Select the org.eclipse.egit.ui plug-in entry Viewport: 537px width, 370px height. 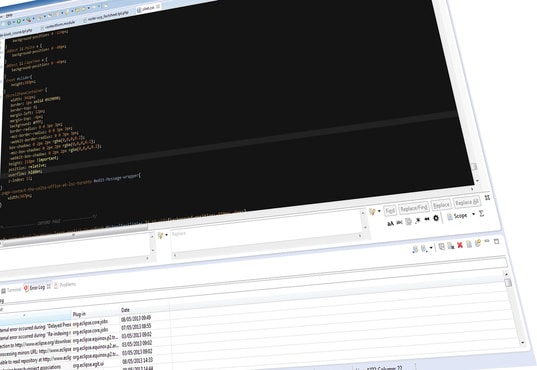tap(89, 365)
